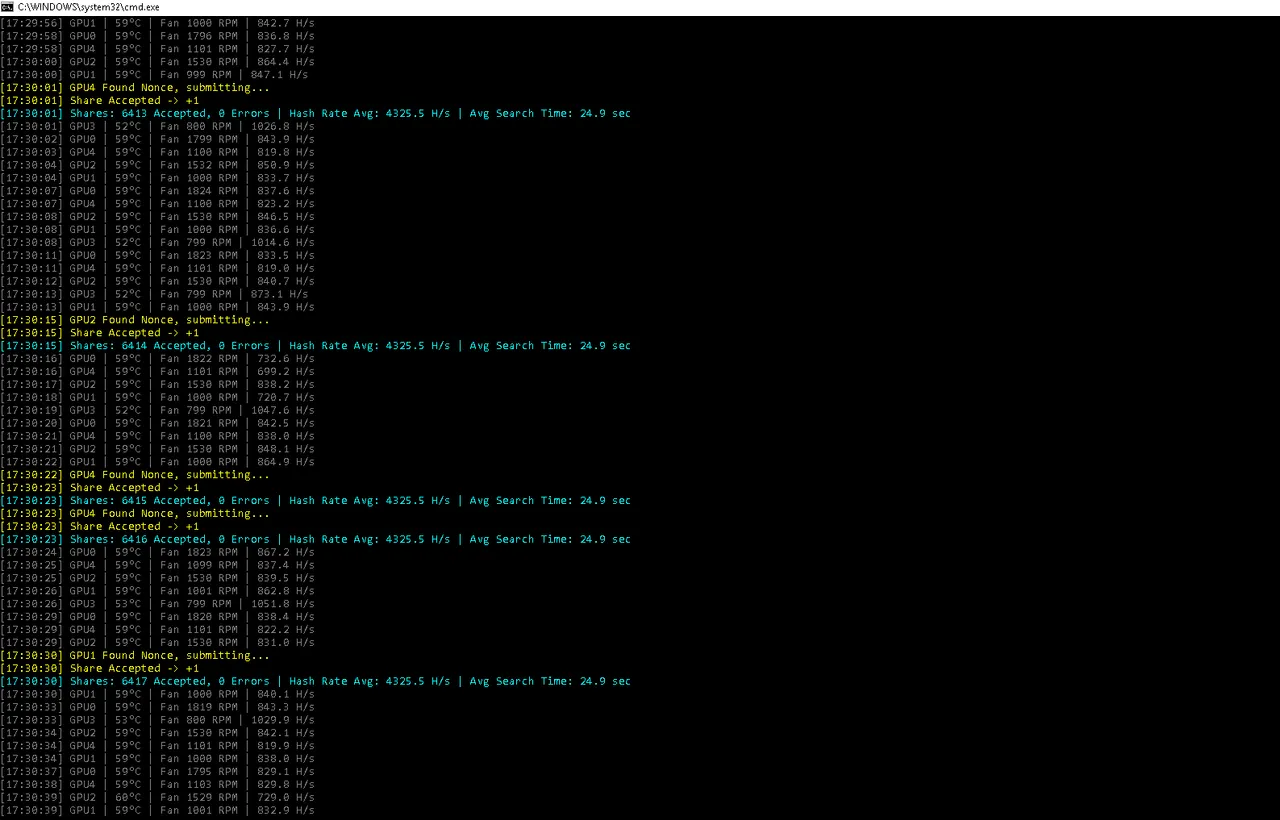Select the GPU2 line reading 850.9 H/s

coord(157,165)
